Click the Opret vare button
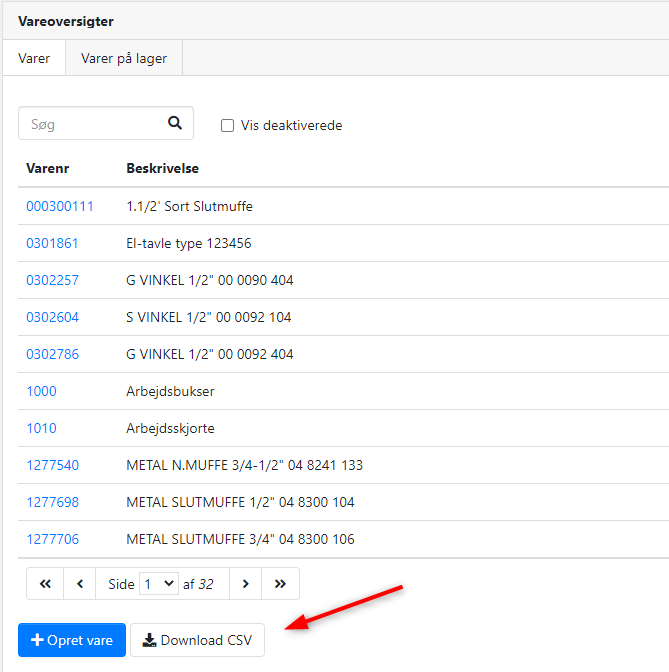Screen dimensions: 669x672 (x=72, y=640)
